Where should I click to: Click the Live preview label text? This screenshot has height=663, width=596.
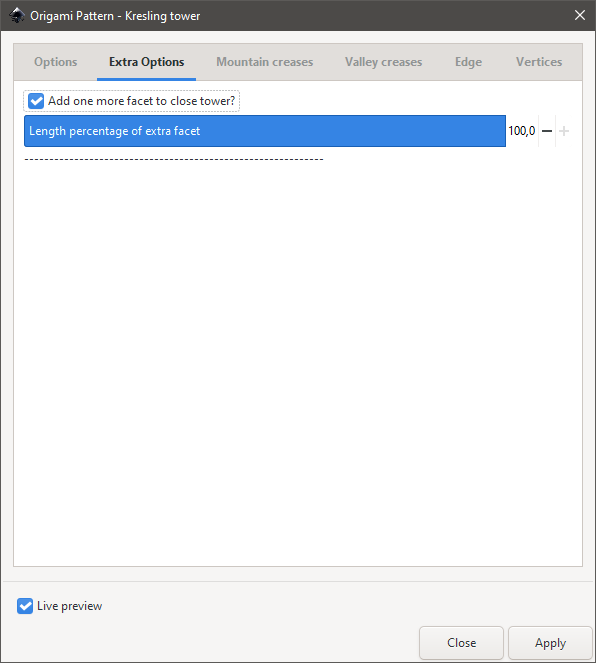(x=70, y=606)
